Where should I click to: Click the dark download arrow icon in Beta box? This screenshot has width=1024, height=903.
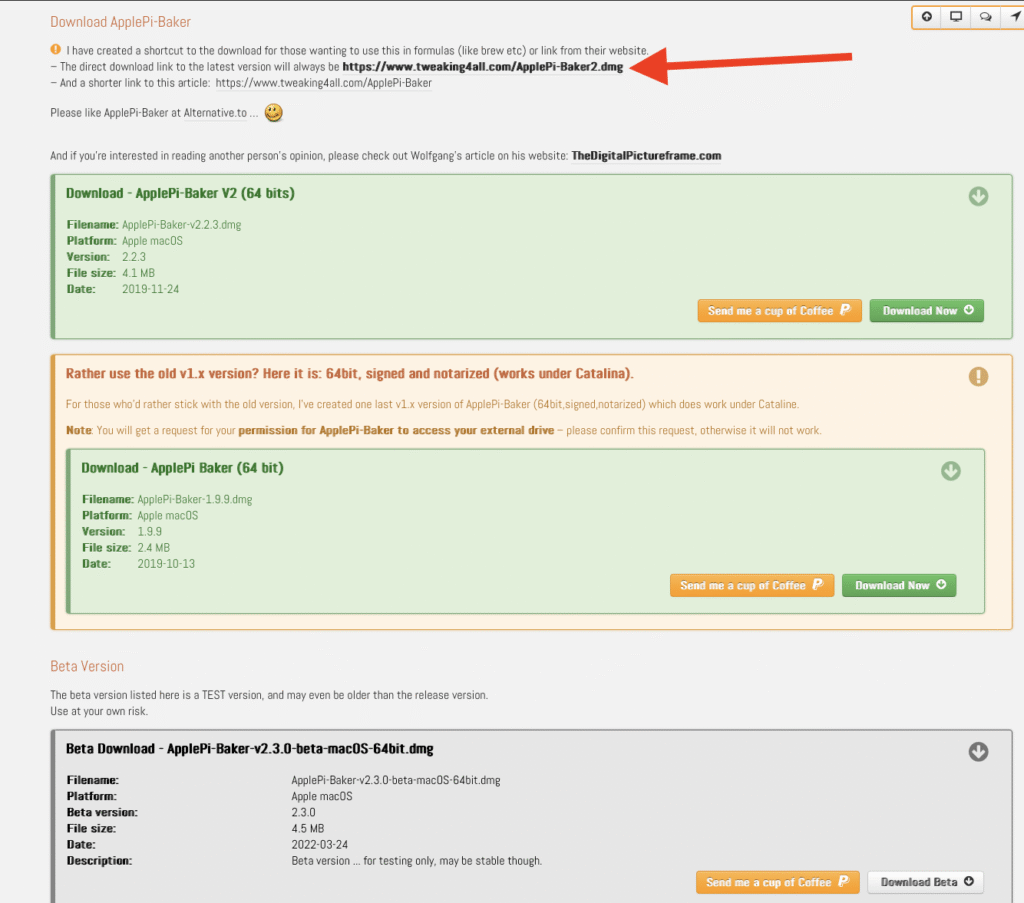point(978,751)
